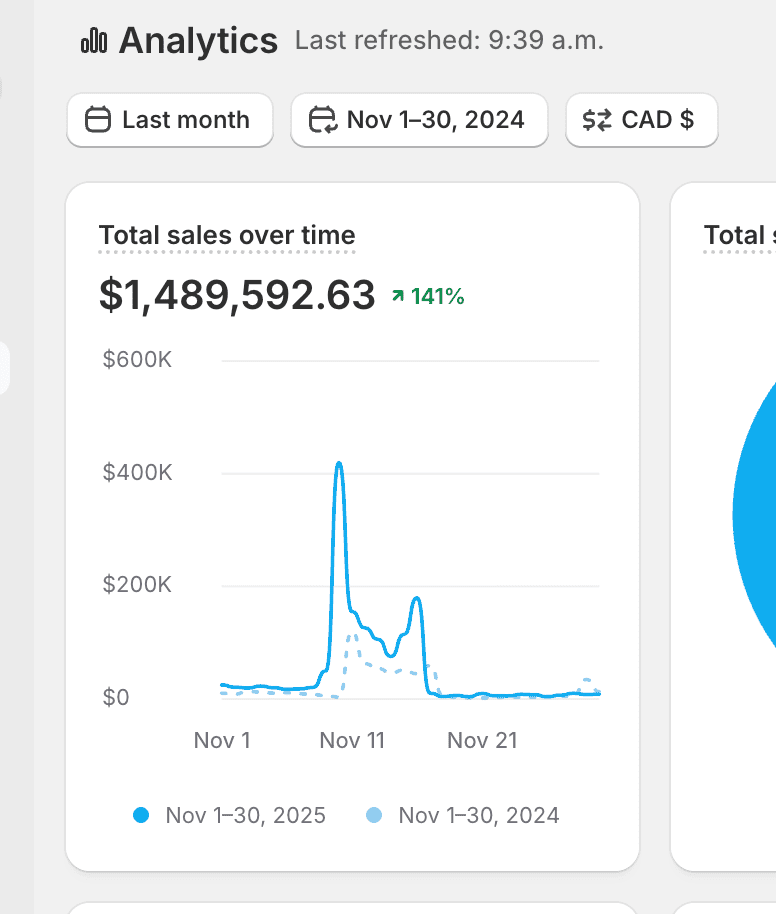Click the Nov 11 x-axis label
This screenshot has width=776, height=914.
pyautogui.click(x=351, y=740)
